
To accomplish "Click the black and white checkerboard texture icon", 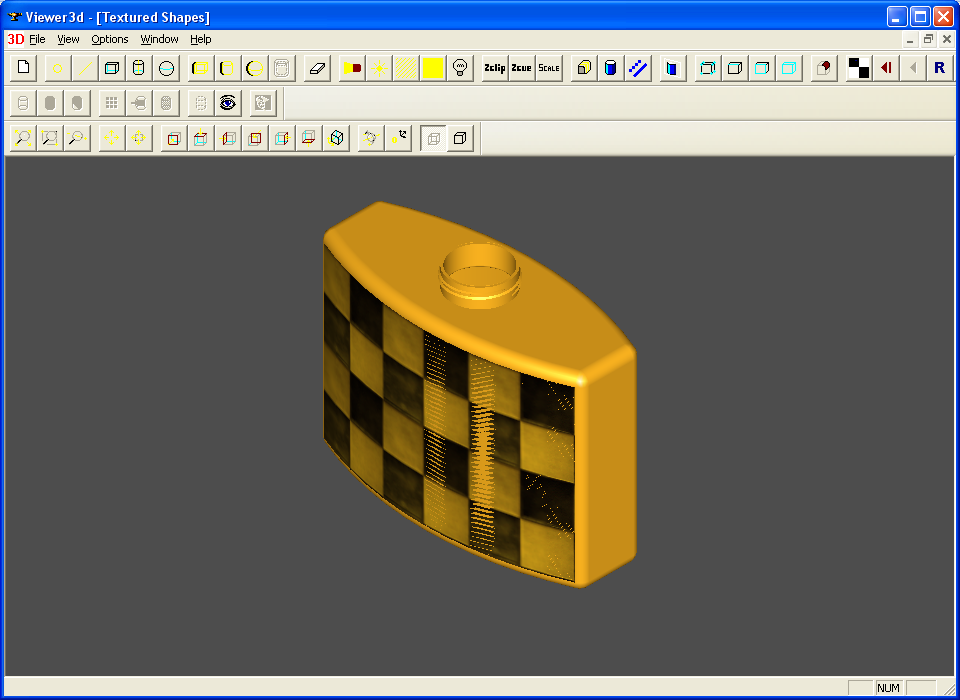I will 858,68.
